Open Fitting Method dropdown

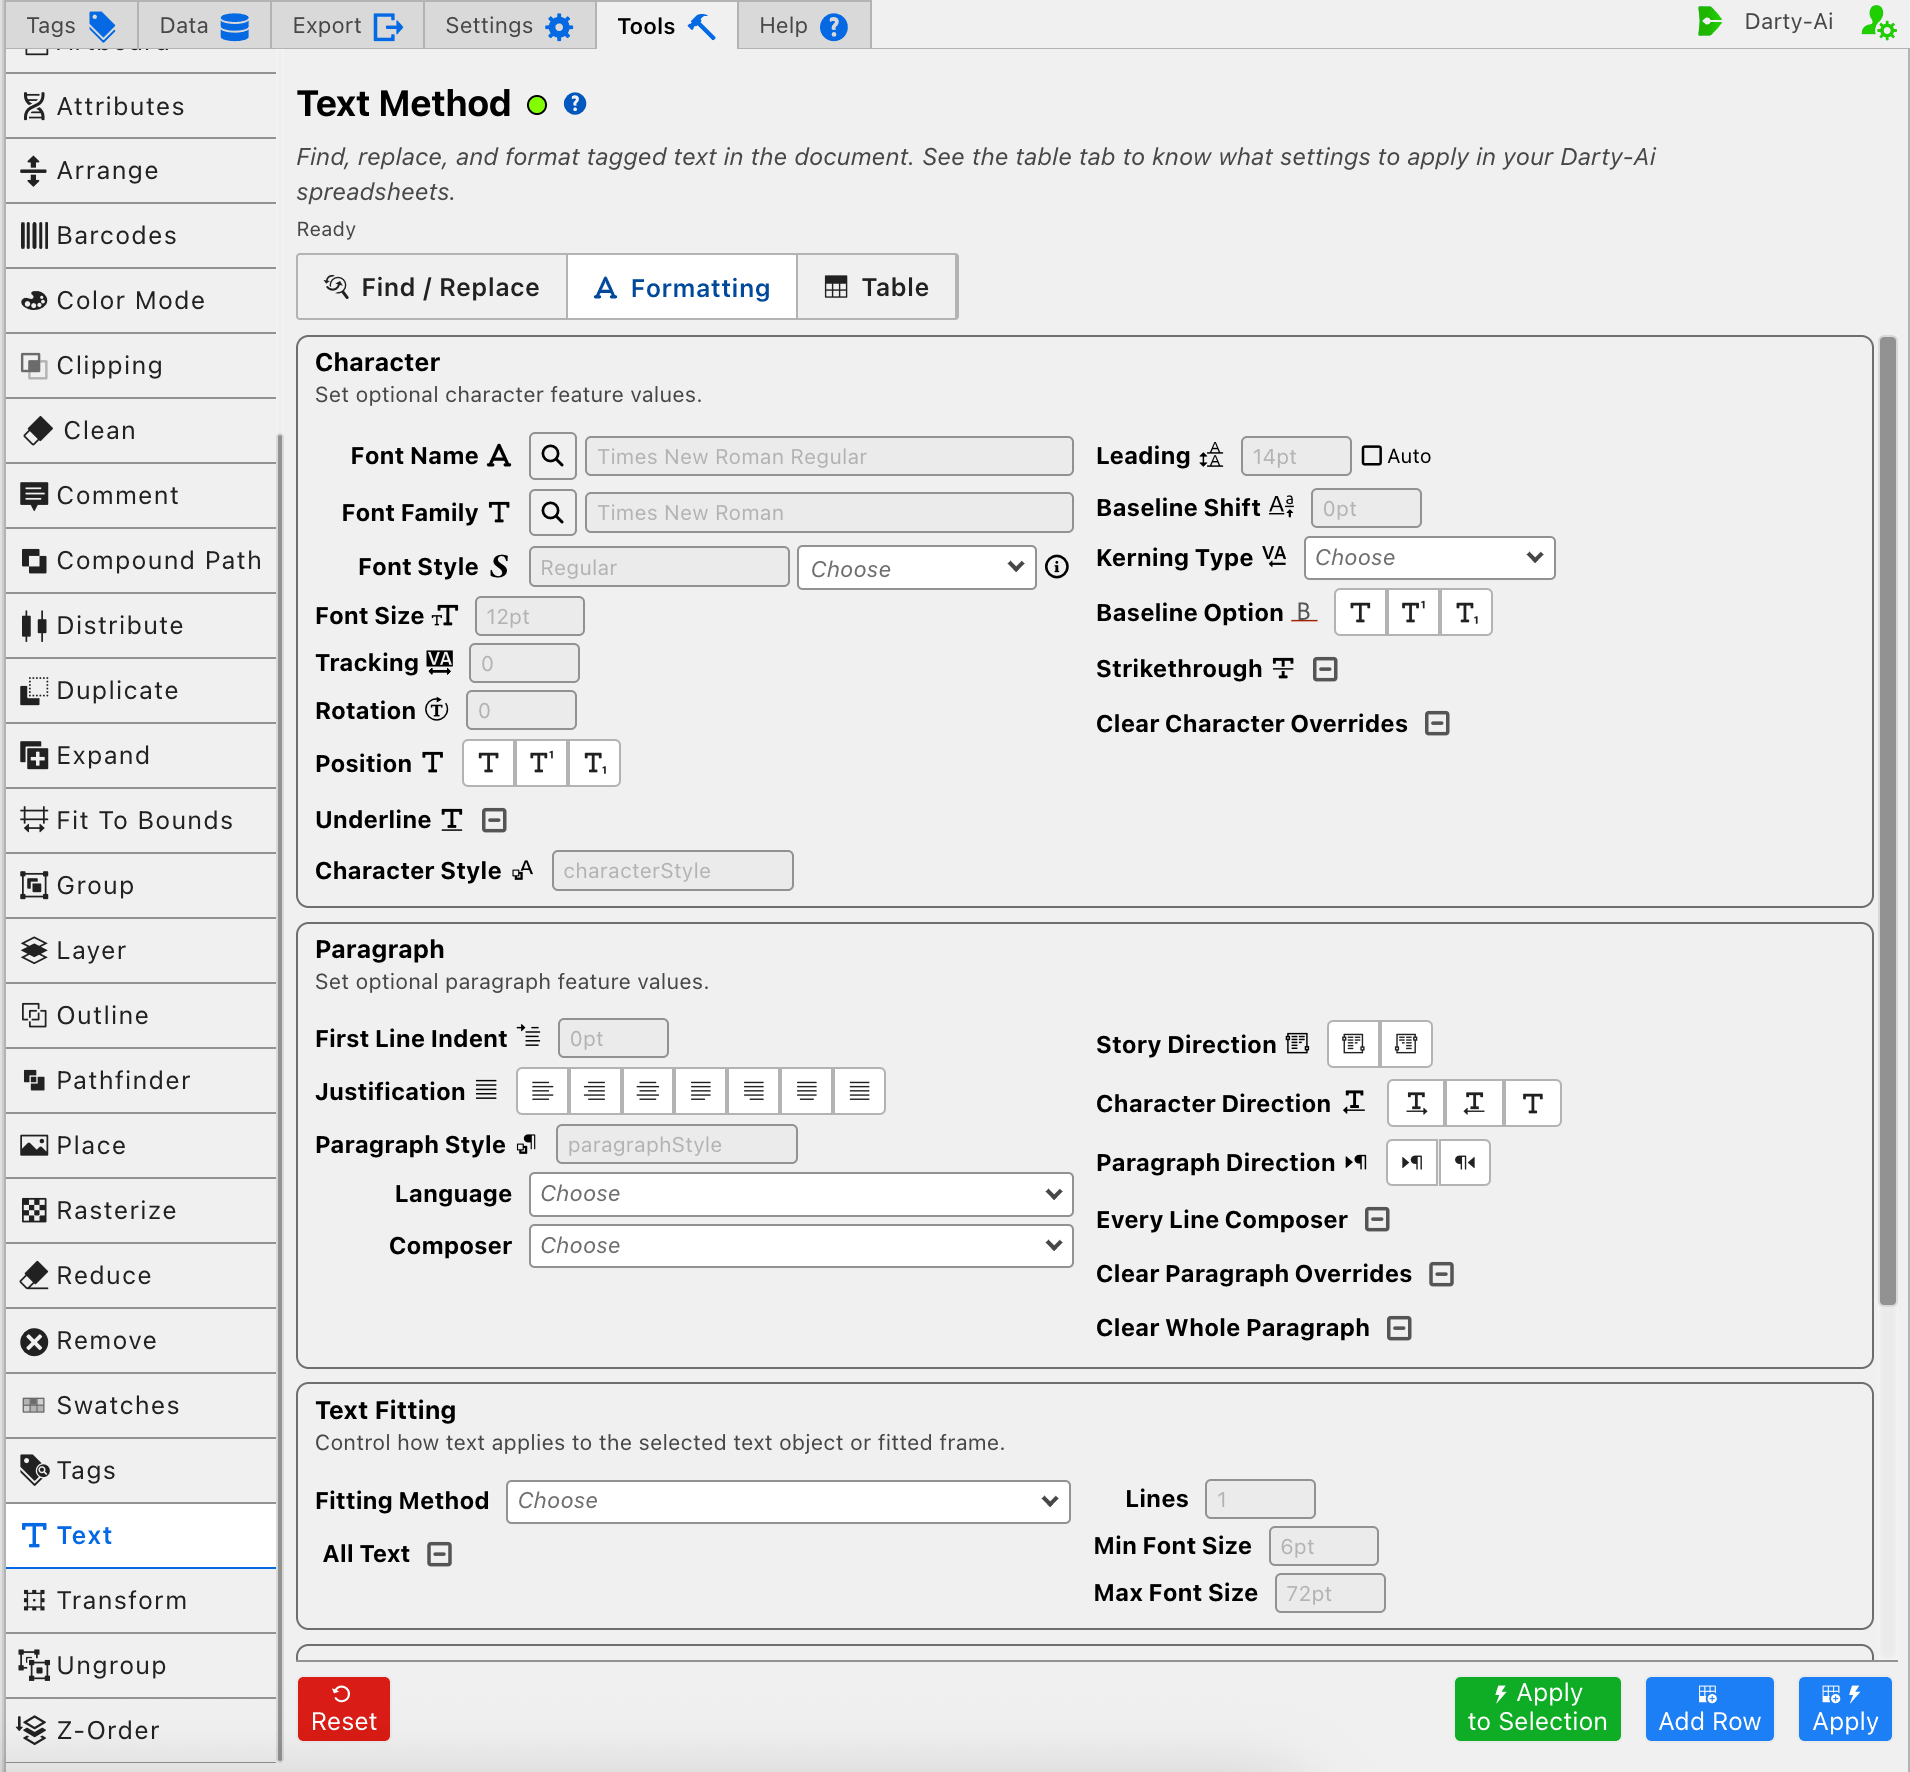(x=788, y=1501)
